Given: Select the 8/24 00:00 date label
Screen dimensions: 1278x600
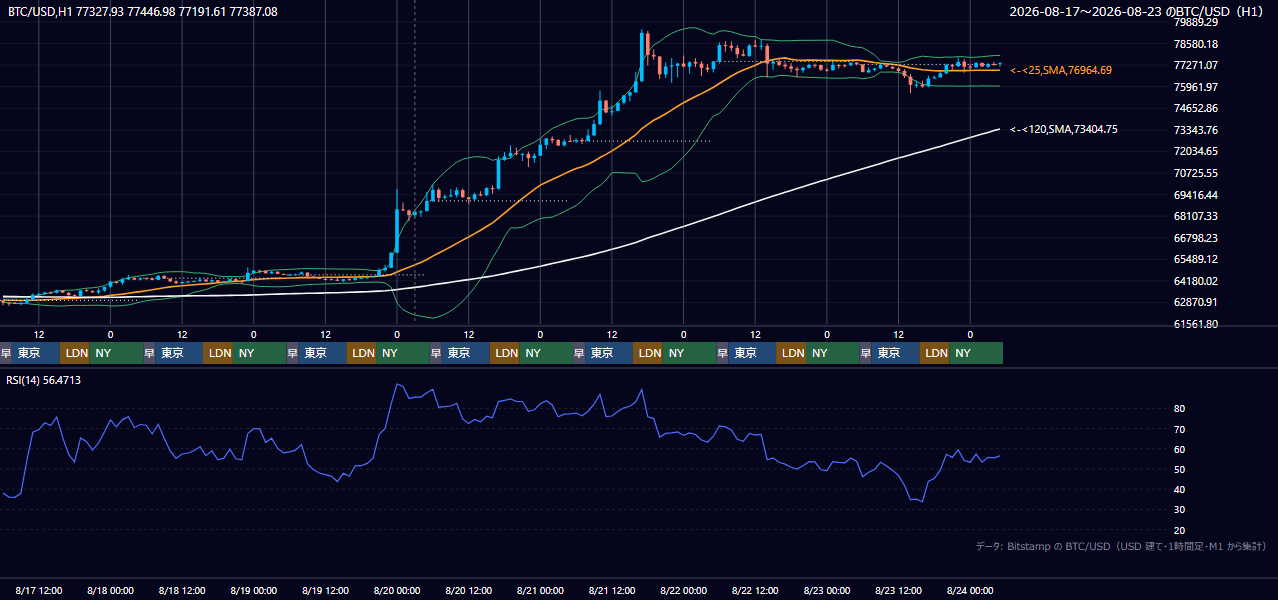Looking at the screenshot, I should [970, 590].
